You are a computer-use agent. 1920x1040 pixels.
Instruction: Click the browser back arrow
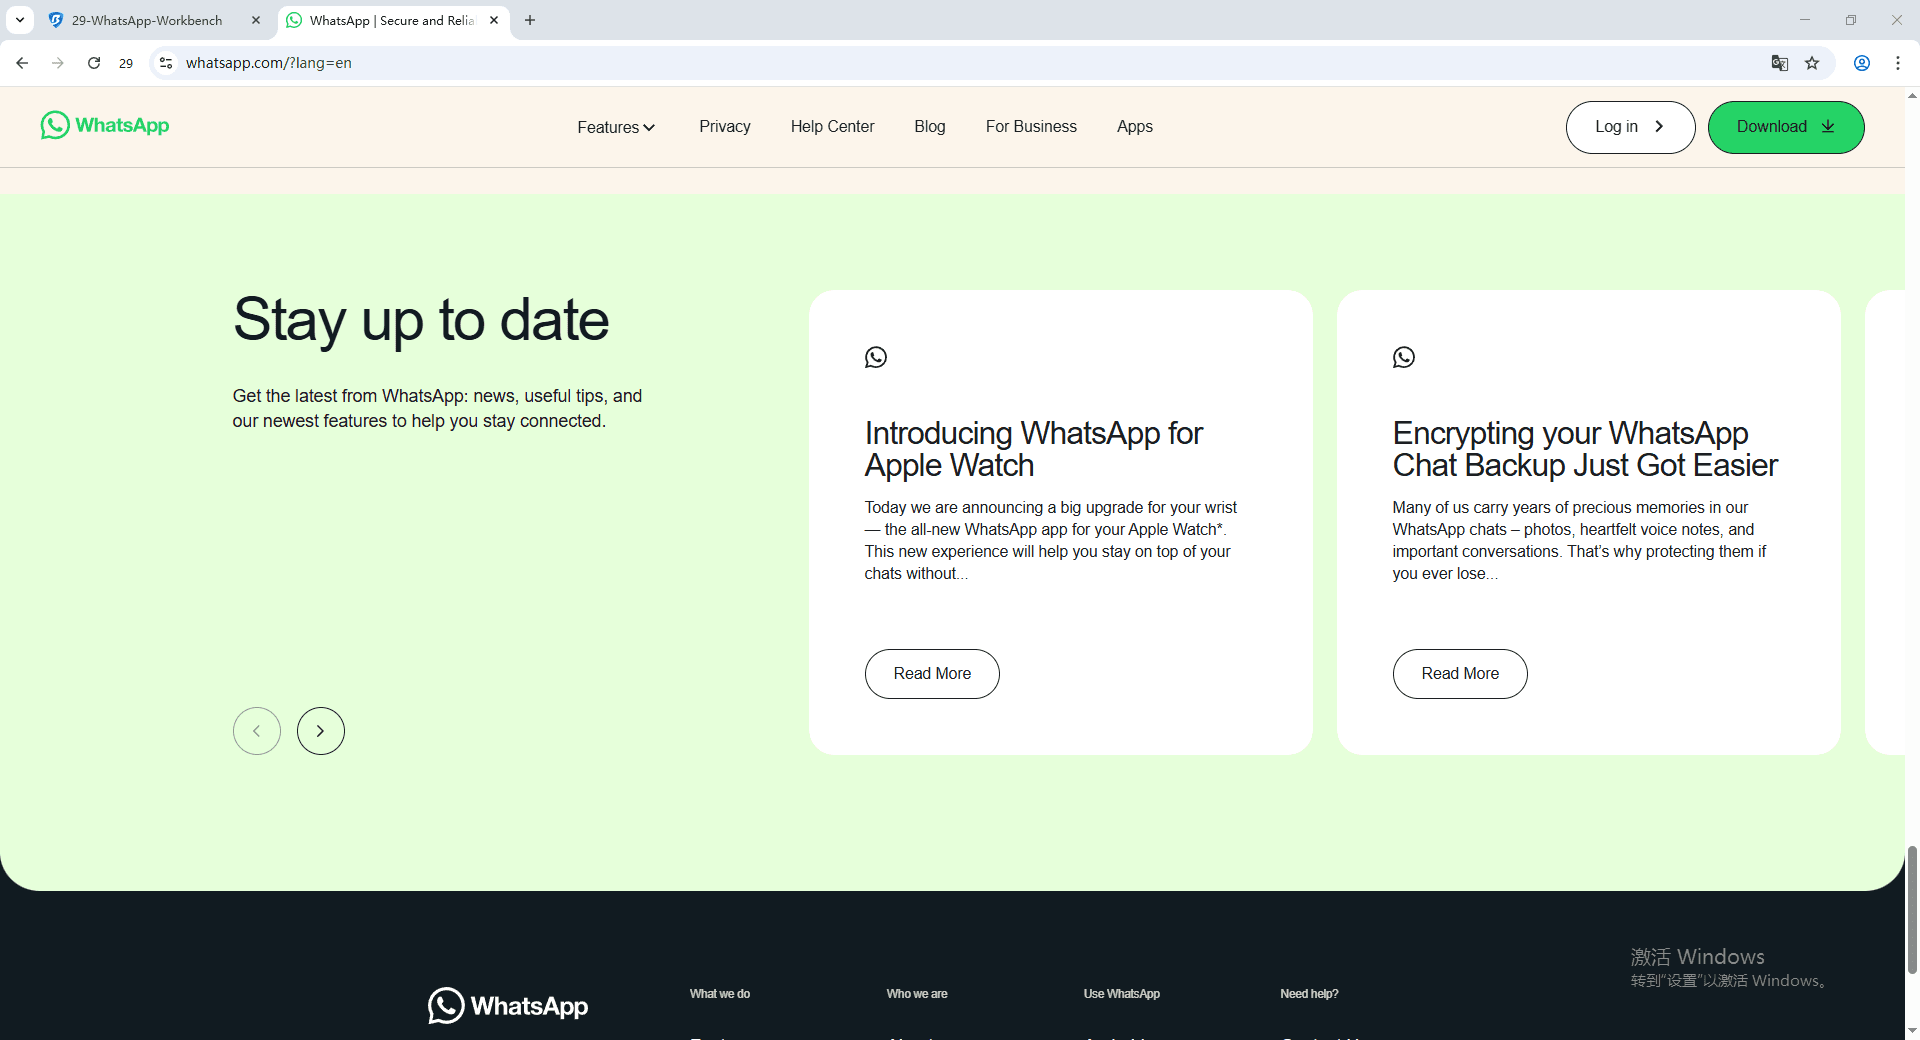coord(22,62)
